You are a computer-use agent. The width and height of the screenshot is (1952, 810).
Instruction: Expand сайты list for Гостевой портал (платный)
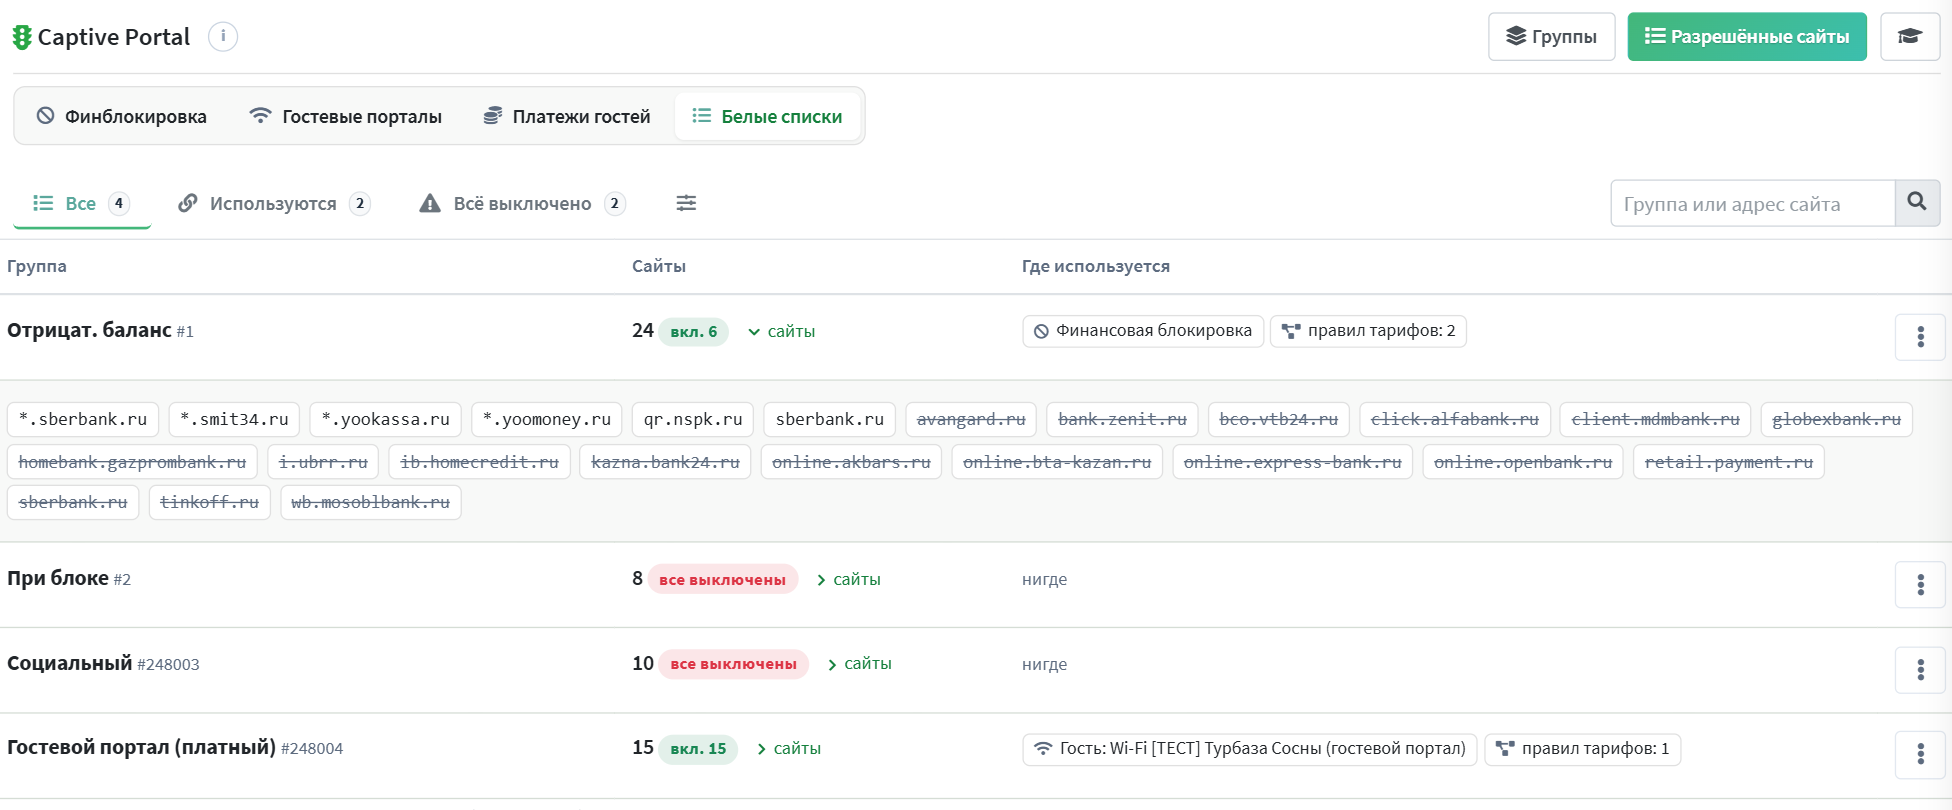(x=788, y=748)
